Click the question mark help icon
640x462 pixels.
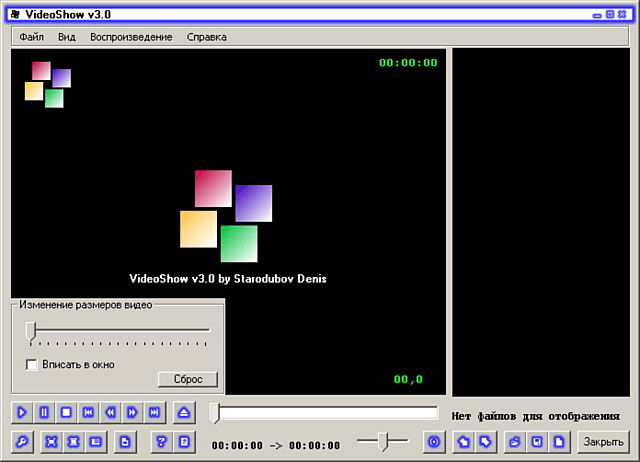coord(161,441)
